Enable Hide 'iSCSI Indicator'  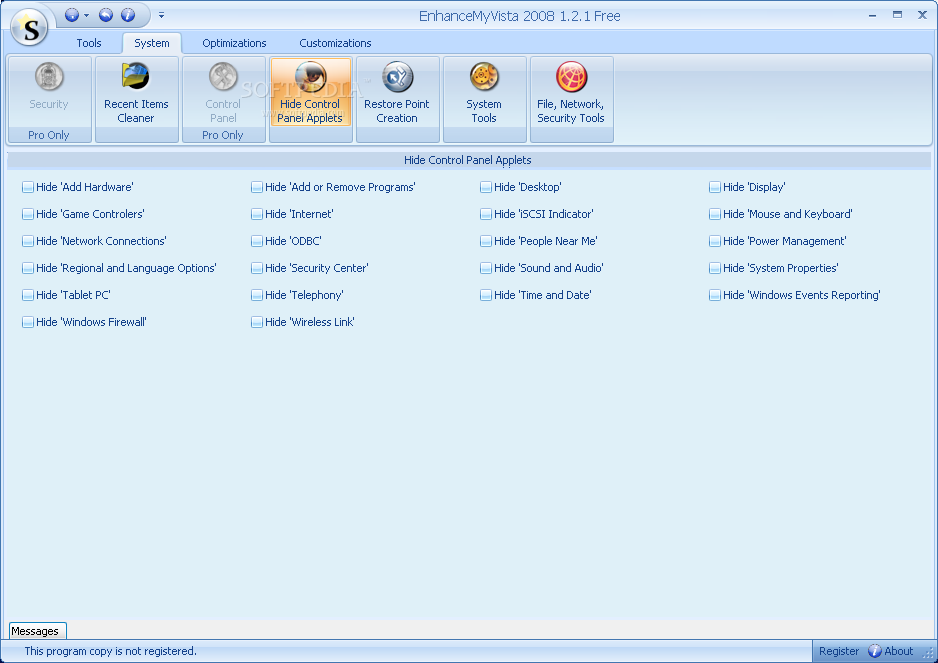tap(486, 214)
